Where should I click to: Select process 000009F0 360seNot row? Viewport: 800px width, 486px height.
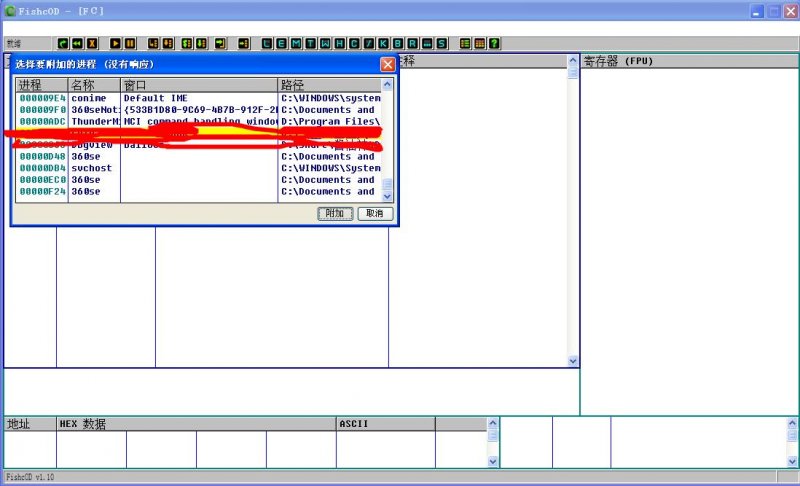(199, 110)
